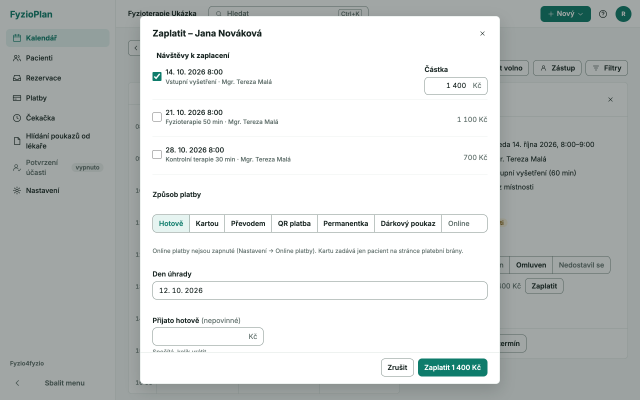Check the 28. 10. 2026 8:00 visit
This screenshot has height=400, width=640.
click(x=157, y=154)
